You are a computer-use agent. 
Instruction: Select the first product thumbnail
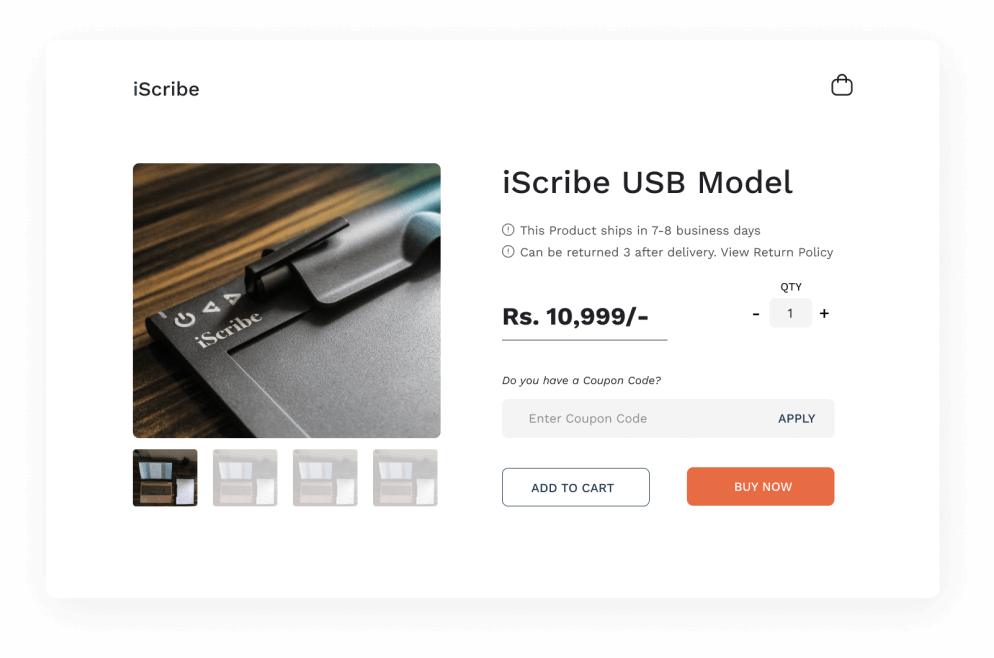(165, 478)
